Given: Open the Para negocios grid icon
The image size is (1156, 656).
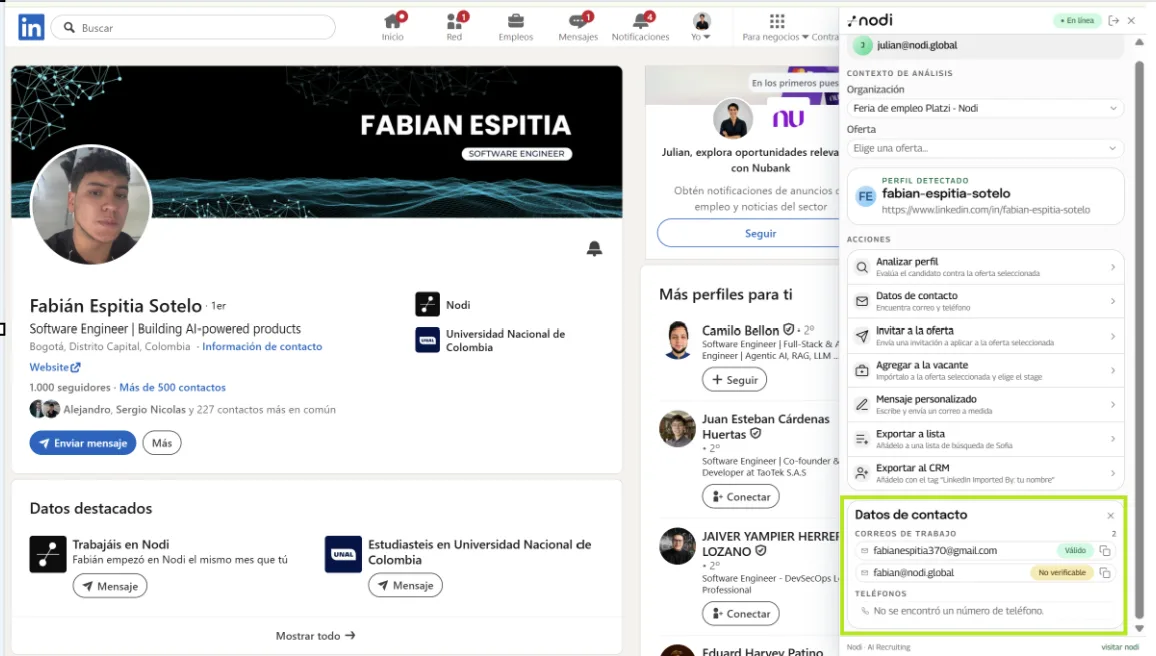Looking at the screenshot, I should pyautogui.click(x=777, y=21).
